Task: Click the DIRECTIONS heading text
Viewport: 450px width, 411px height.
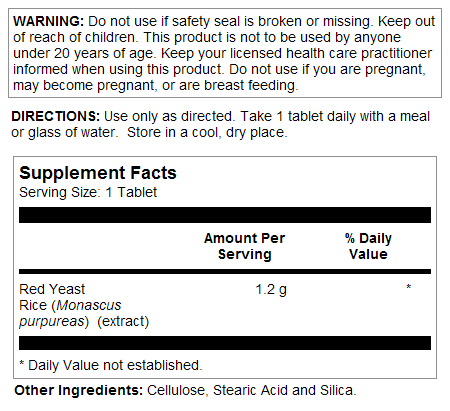Action: pyautogui.click(x=55, y=116)
